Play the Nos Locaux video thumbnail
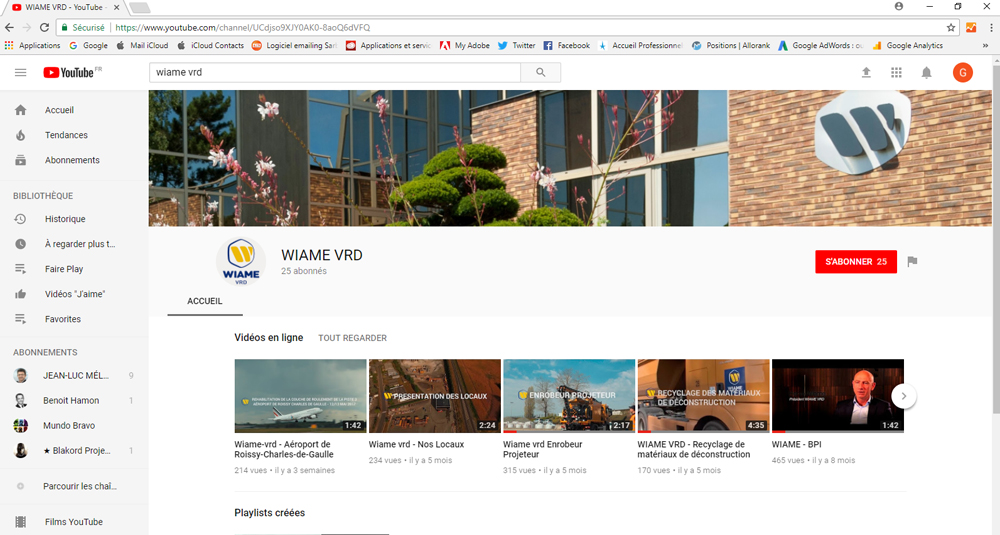This screenshot has width=1000, height=535. 435,396
